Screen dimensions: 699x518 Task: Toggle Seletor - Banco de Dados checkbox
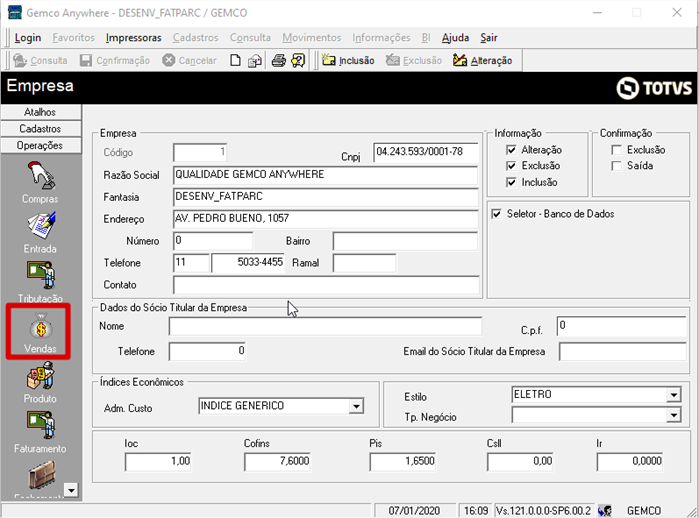[x=496, y=214]
